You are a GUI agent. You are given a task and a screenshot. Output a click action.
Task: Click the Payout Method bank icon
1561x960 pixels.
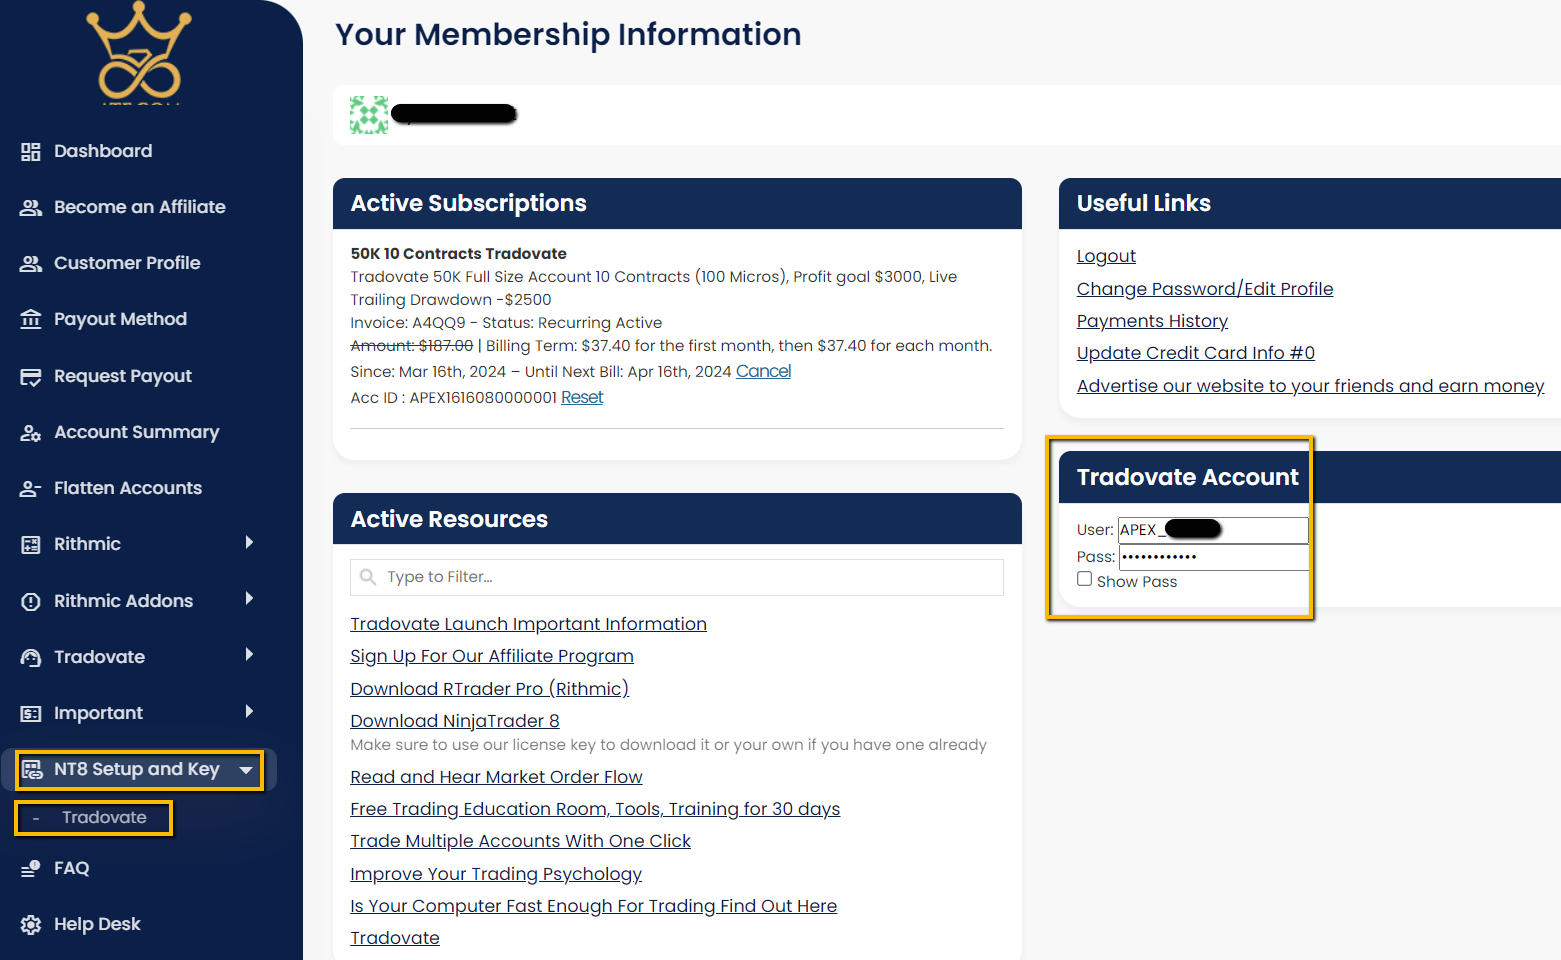tap(31, 319)
